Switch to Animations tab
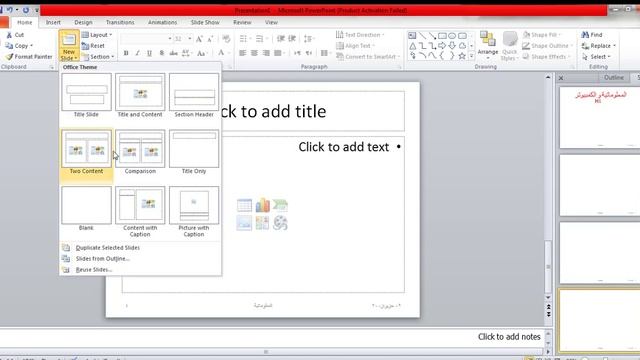 [x=162, y=22]
